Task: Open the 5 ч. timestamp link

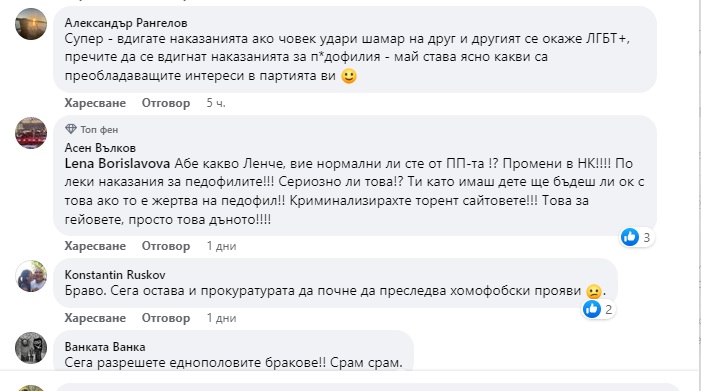Action: (x=216, y=103)
